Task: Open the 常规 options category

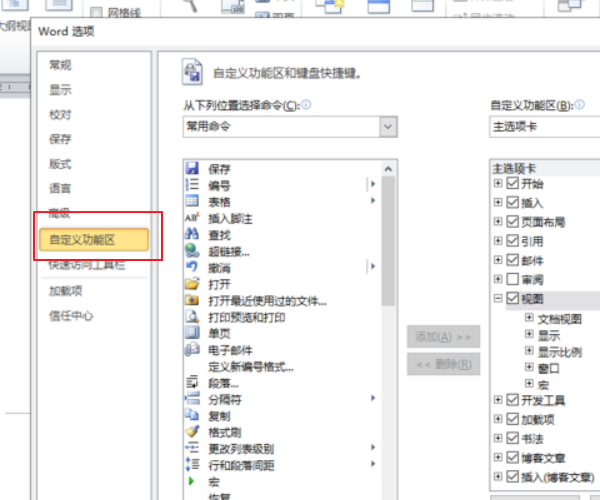Action: point(60,65)
